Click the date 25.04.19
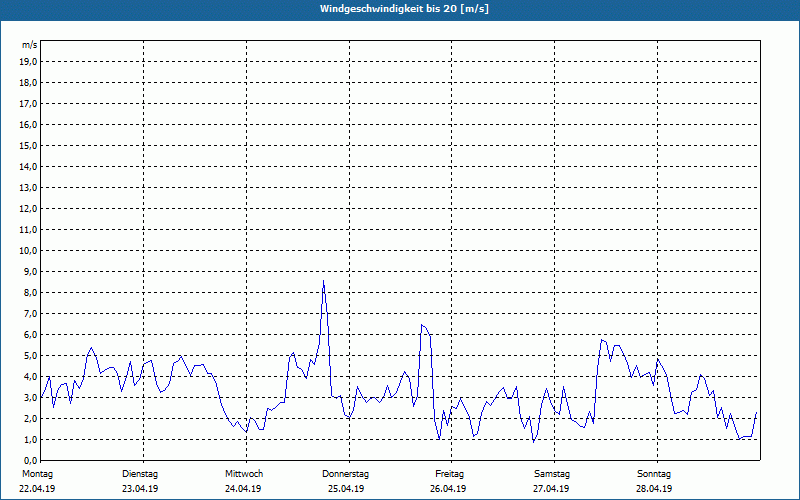The image size is (800, 500). coord(346,489)
